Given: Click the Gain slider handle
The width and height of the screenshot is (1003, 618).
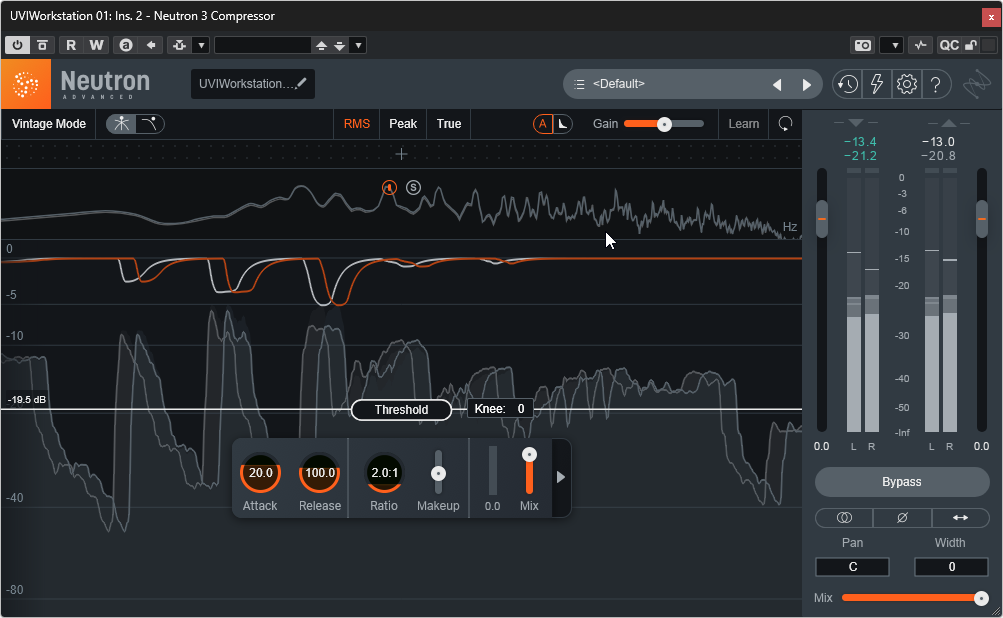Looking at the screenshot, I should [x=665, y=124].
